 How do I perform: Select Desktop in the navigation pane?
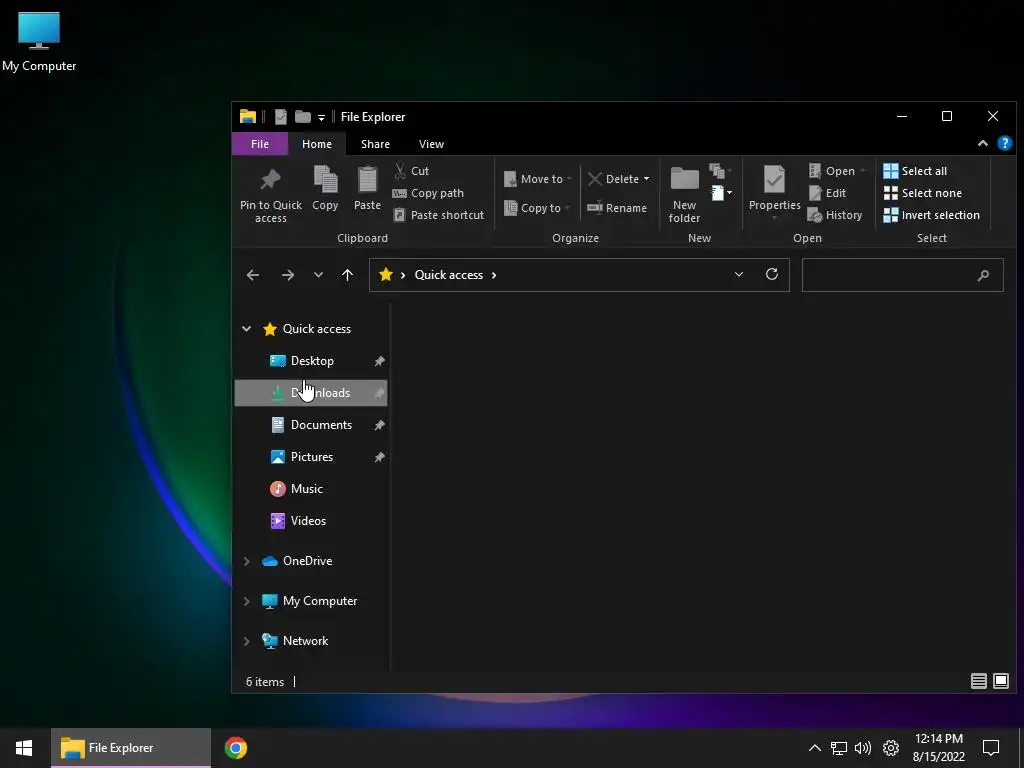311,361
